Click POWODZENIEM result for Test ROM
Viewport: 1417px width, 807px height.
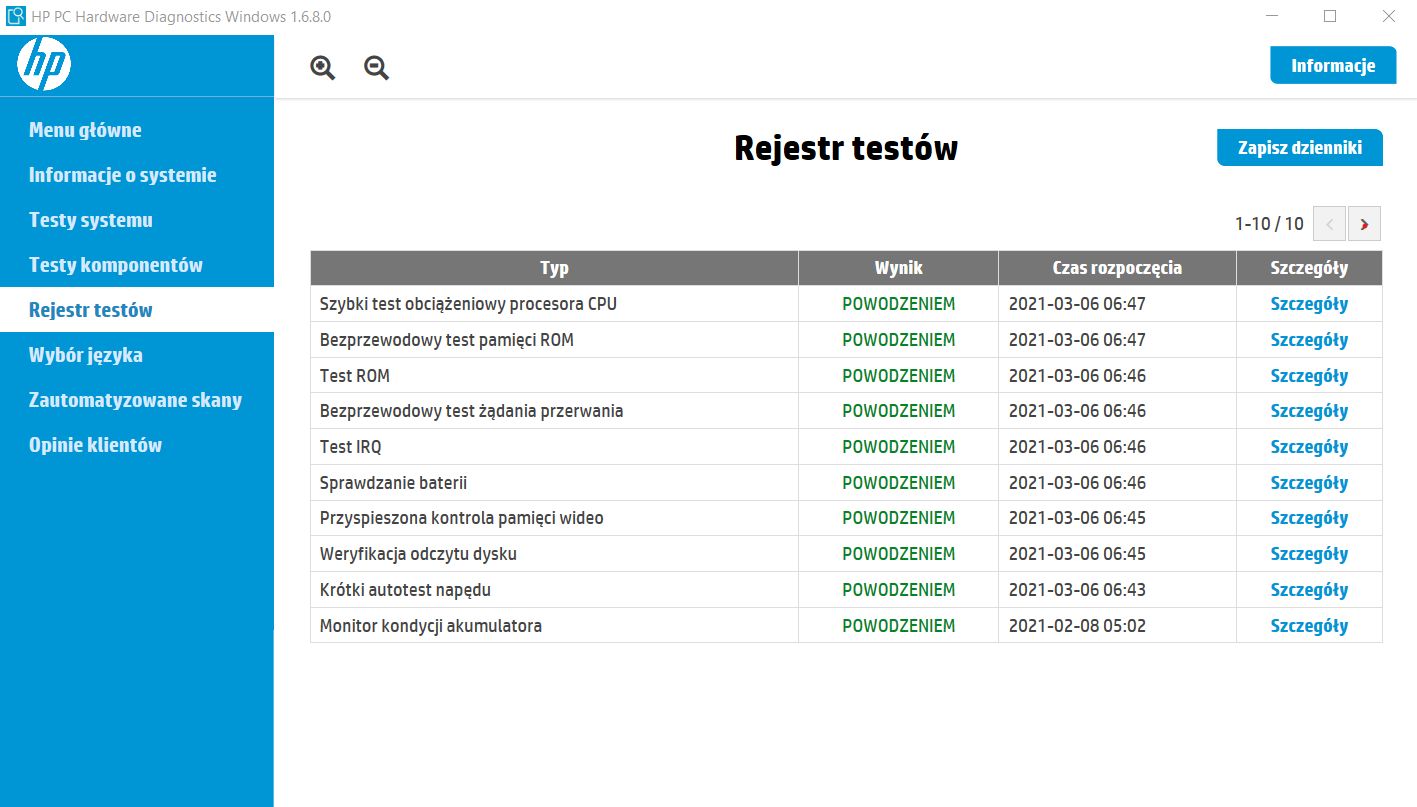click(899, 376)
